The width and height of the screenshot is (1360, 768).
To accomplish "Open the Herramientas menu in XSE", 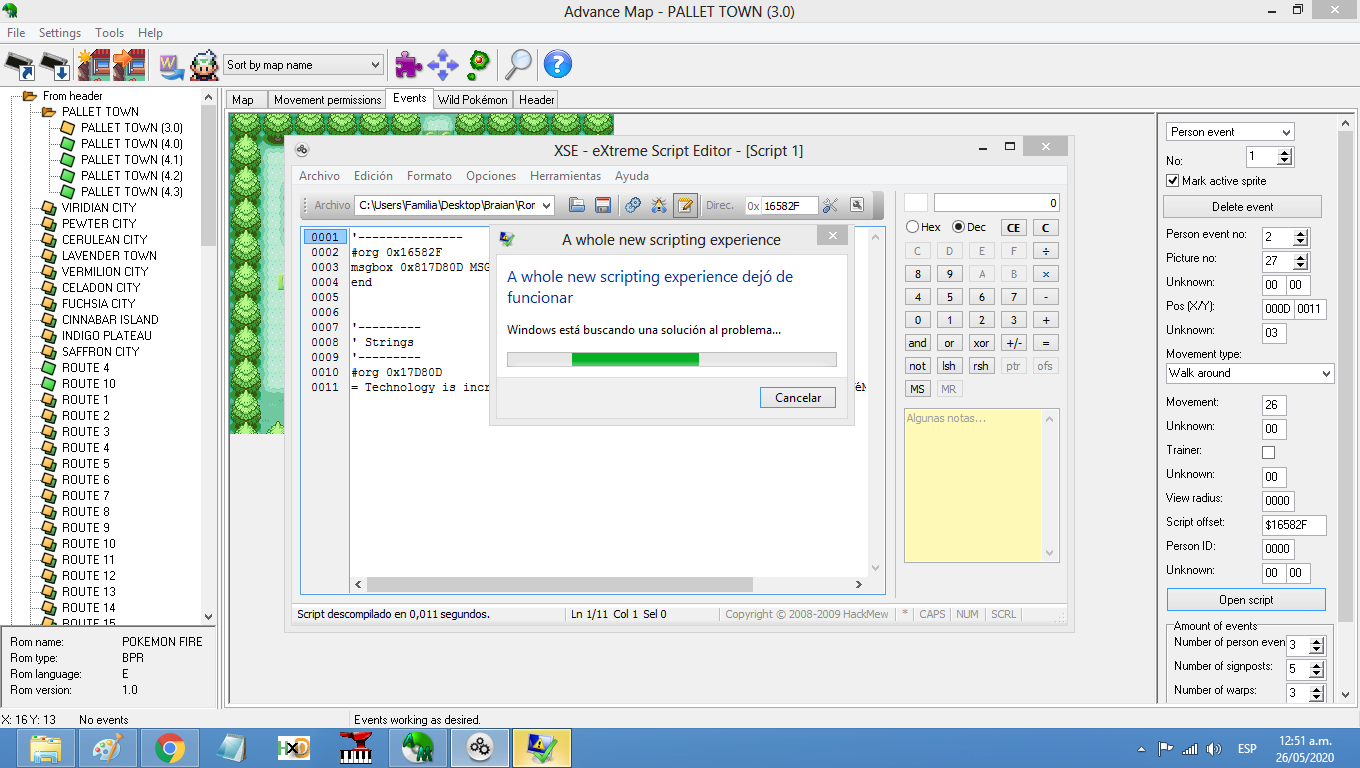I will coord(565,176).
